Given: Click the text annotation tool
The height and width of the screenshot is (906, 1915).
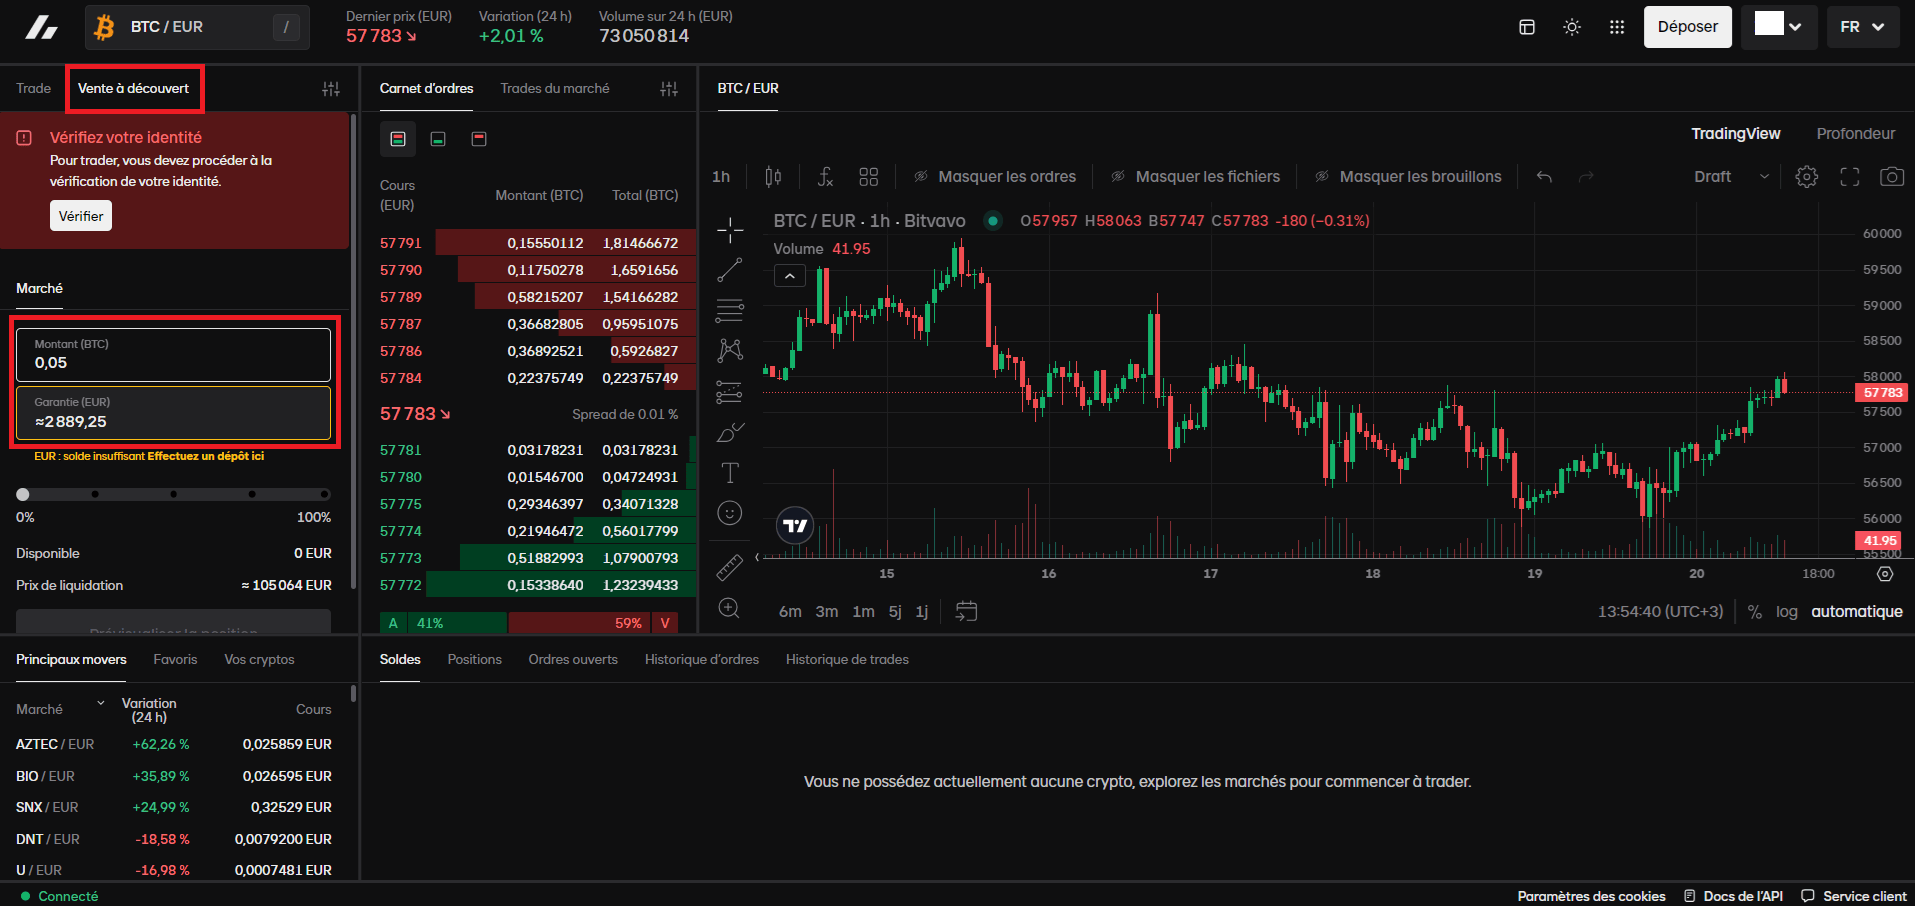Looking at the screenshot, I should pos(730,473).
